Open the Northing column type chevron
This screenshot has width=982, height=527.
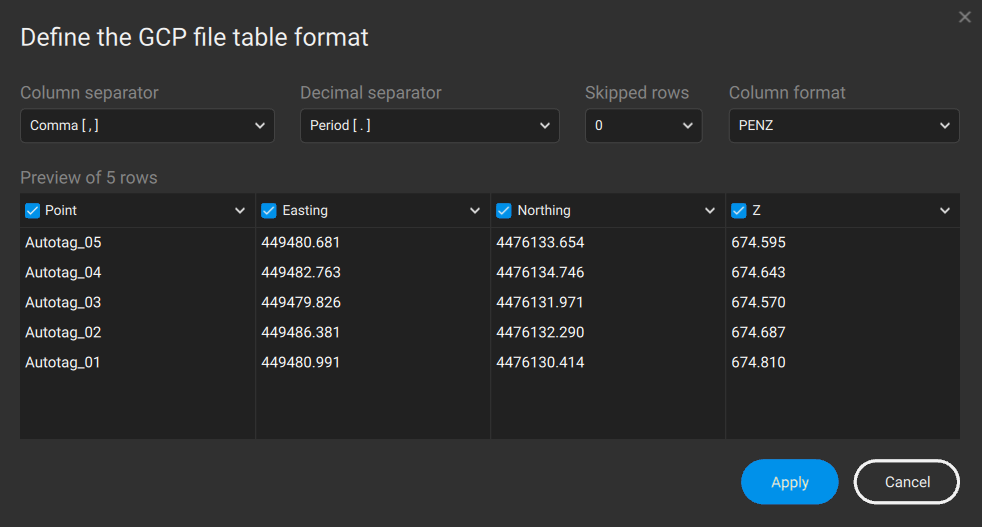[x=710, y=211]
